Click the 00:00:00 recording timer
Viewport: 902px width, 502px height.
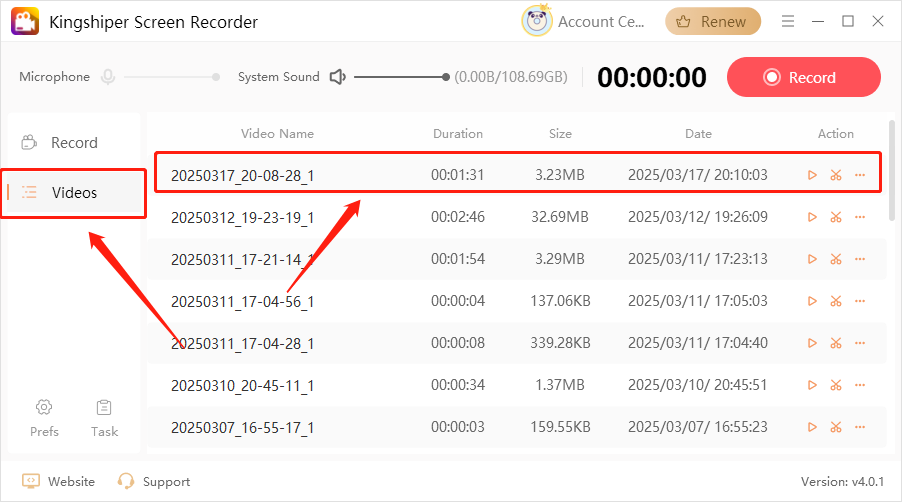pos(652,77)
